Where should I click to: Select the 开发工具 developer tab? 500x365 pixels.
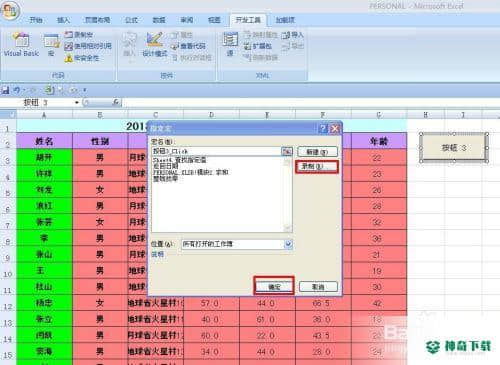248,20
